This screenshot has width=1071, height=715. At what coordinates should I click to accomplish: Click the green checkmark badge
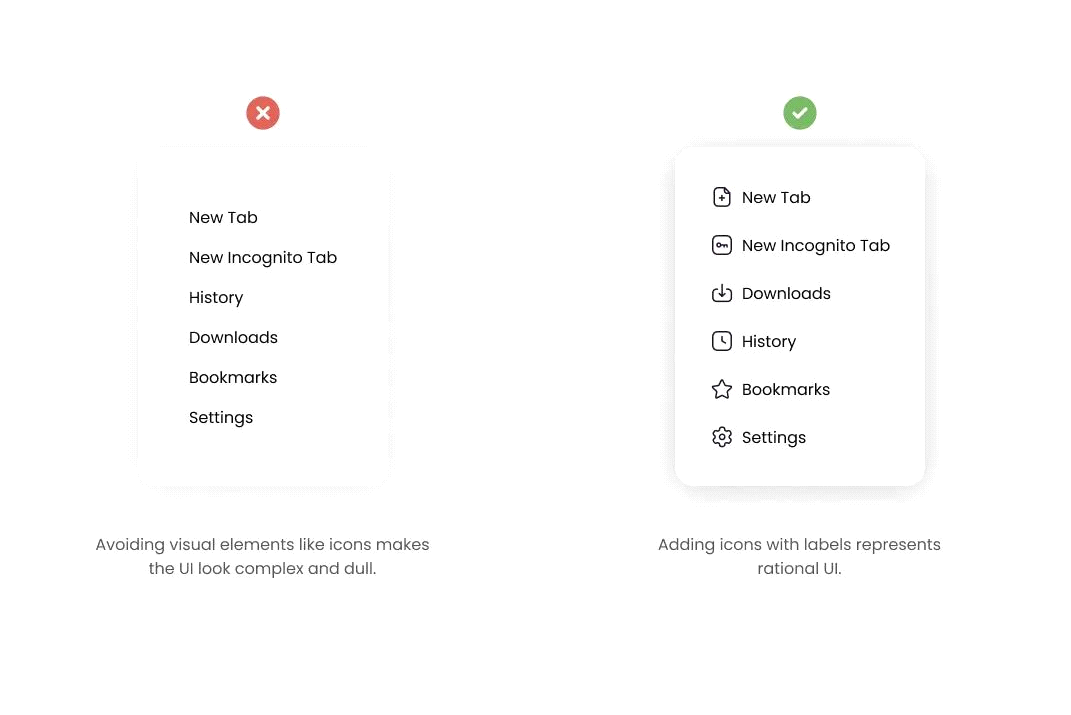click(800, 113)
